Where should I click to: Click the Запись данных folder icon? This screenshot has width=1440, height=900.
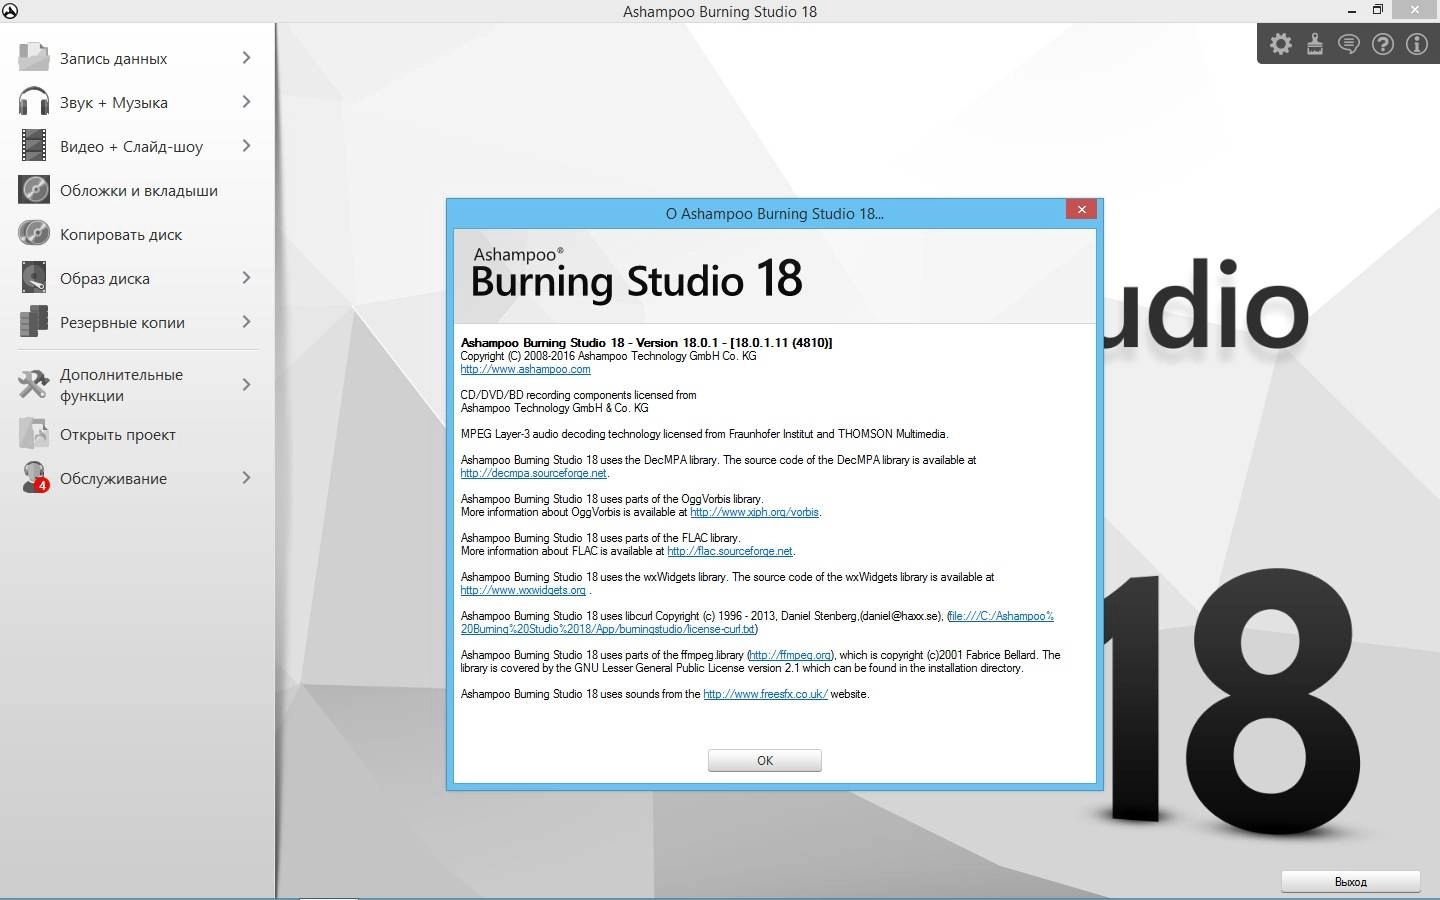(x=33, y=57)
